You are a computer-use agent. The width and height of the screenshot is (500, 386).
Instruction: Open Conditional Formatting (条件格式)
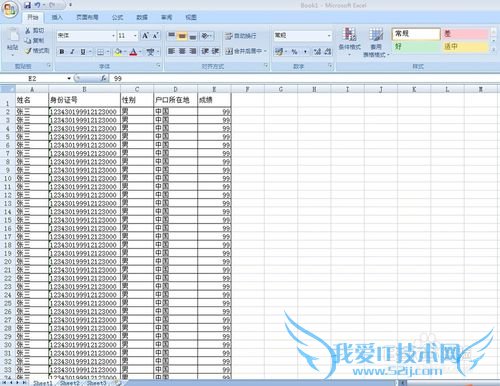coord(349,42)
